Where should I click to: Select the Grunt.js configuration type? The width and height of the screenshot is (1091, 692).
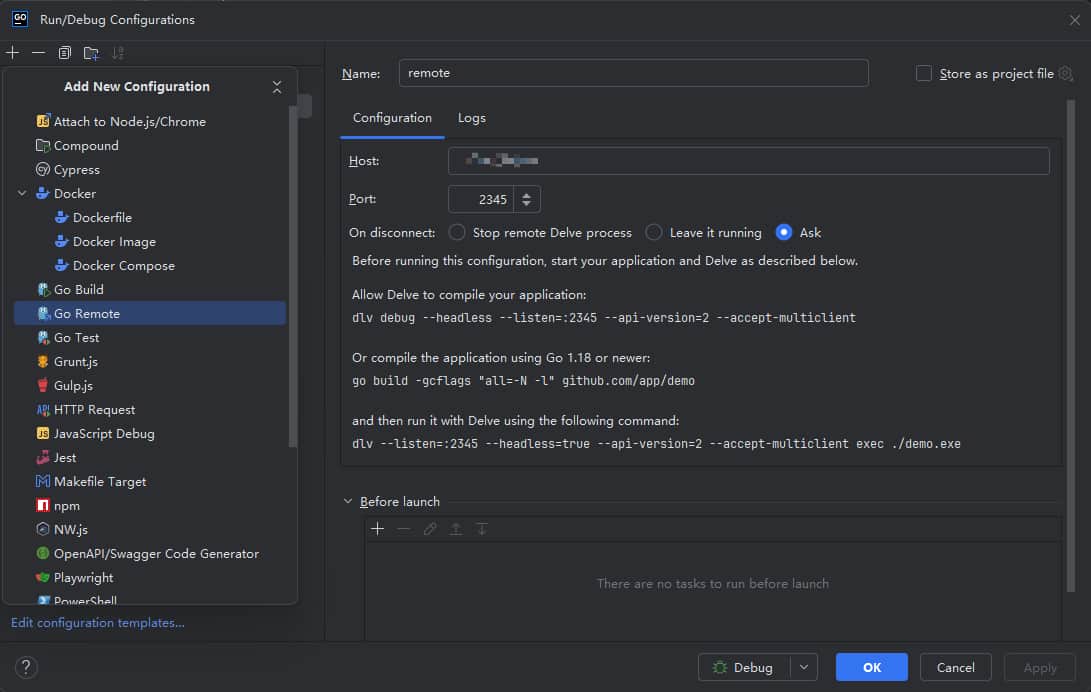point(150,362)
